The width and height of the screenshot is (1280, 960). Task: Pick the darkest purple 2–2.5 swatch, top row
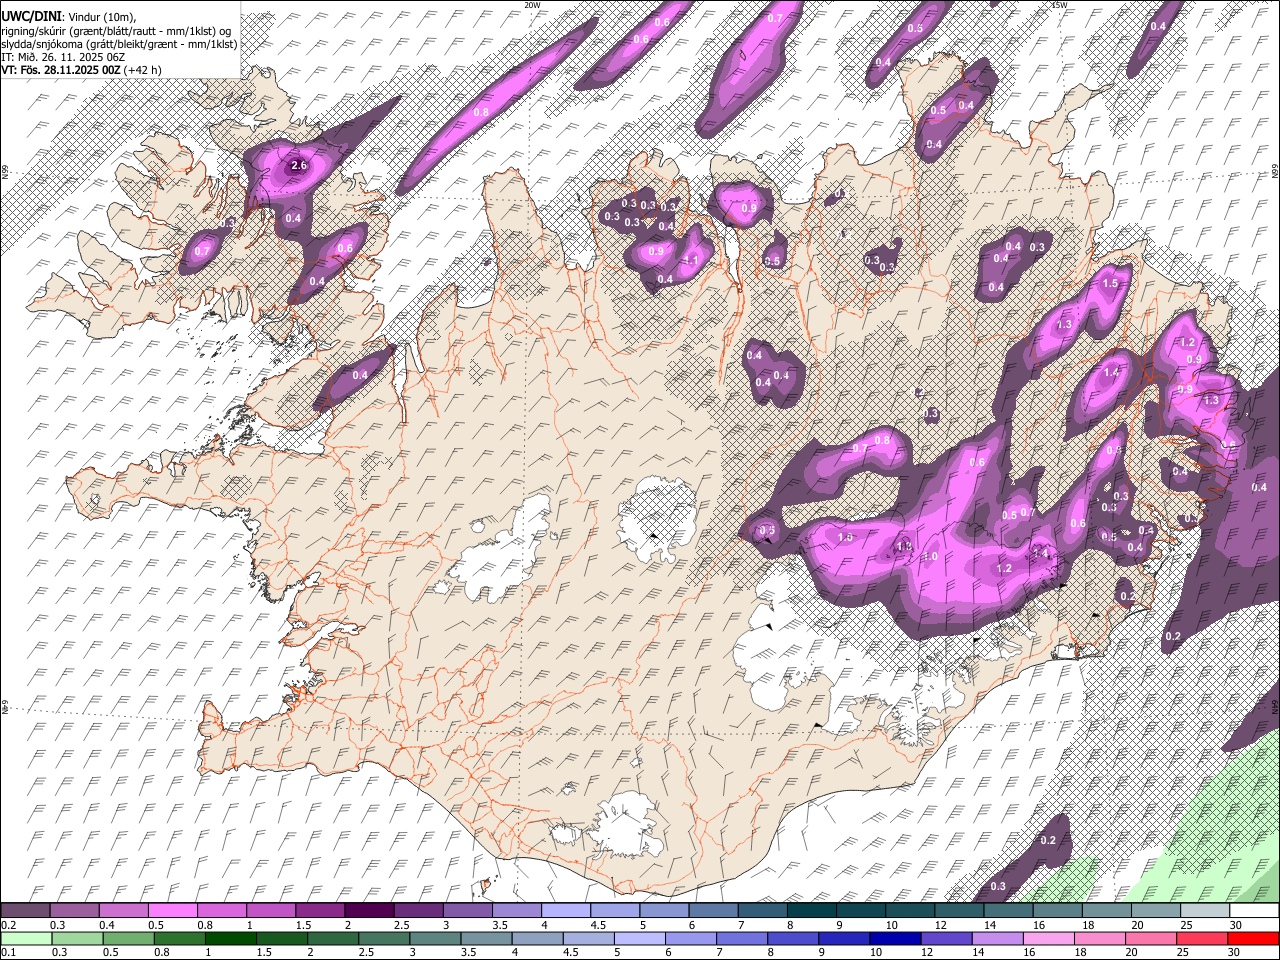tap(369, 911)
